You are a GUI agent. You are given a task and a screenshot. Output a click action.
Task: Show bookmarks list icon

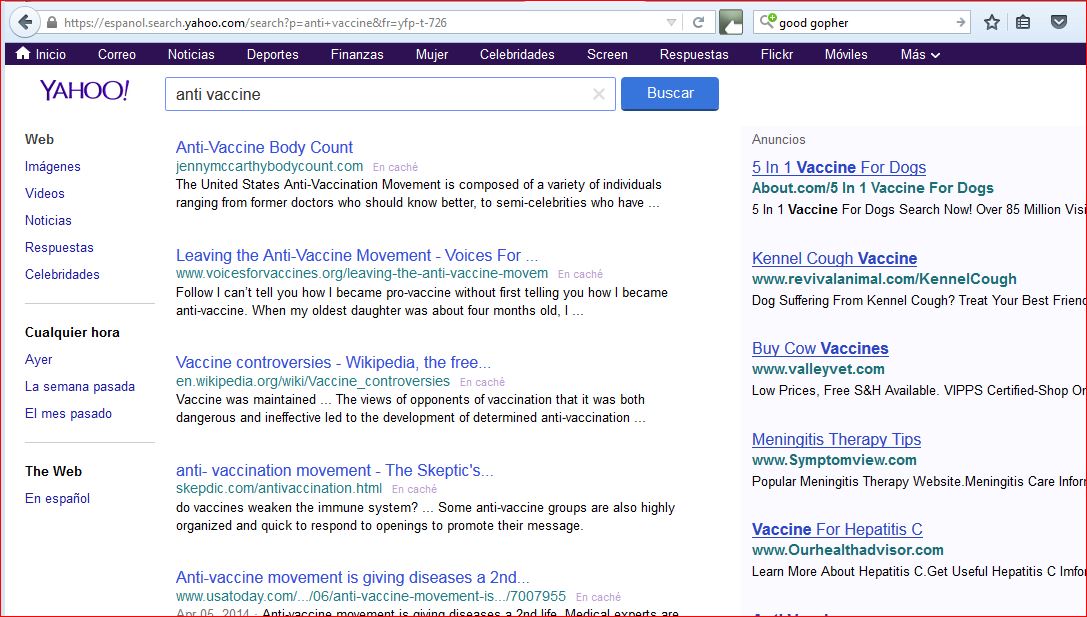coord(1023,22)
